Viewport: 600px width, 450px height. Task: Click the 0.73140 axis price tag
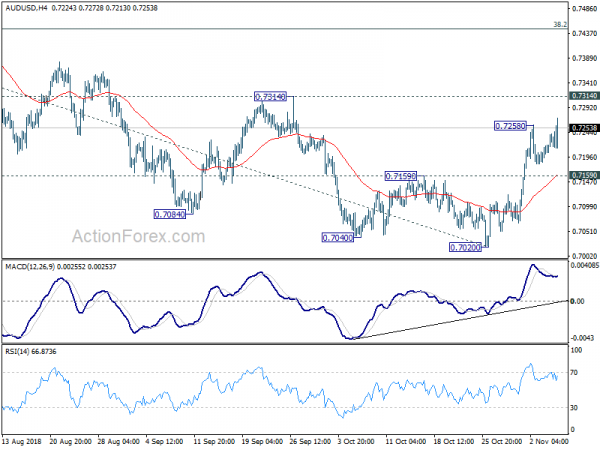584,96
